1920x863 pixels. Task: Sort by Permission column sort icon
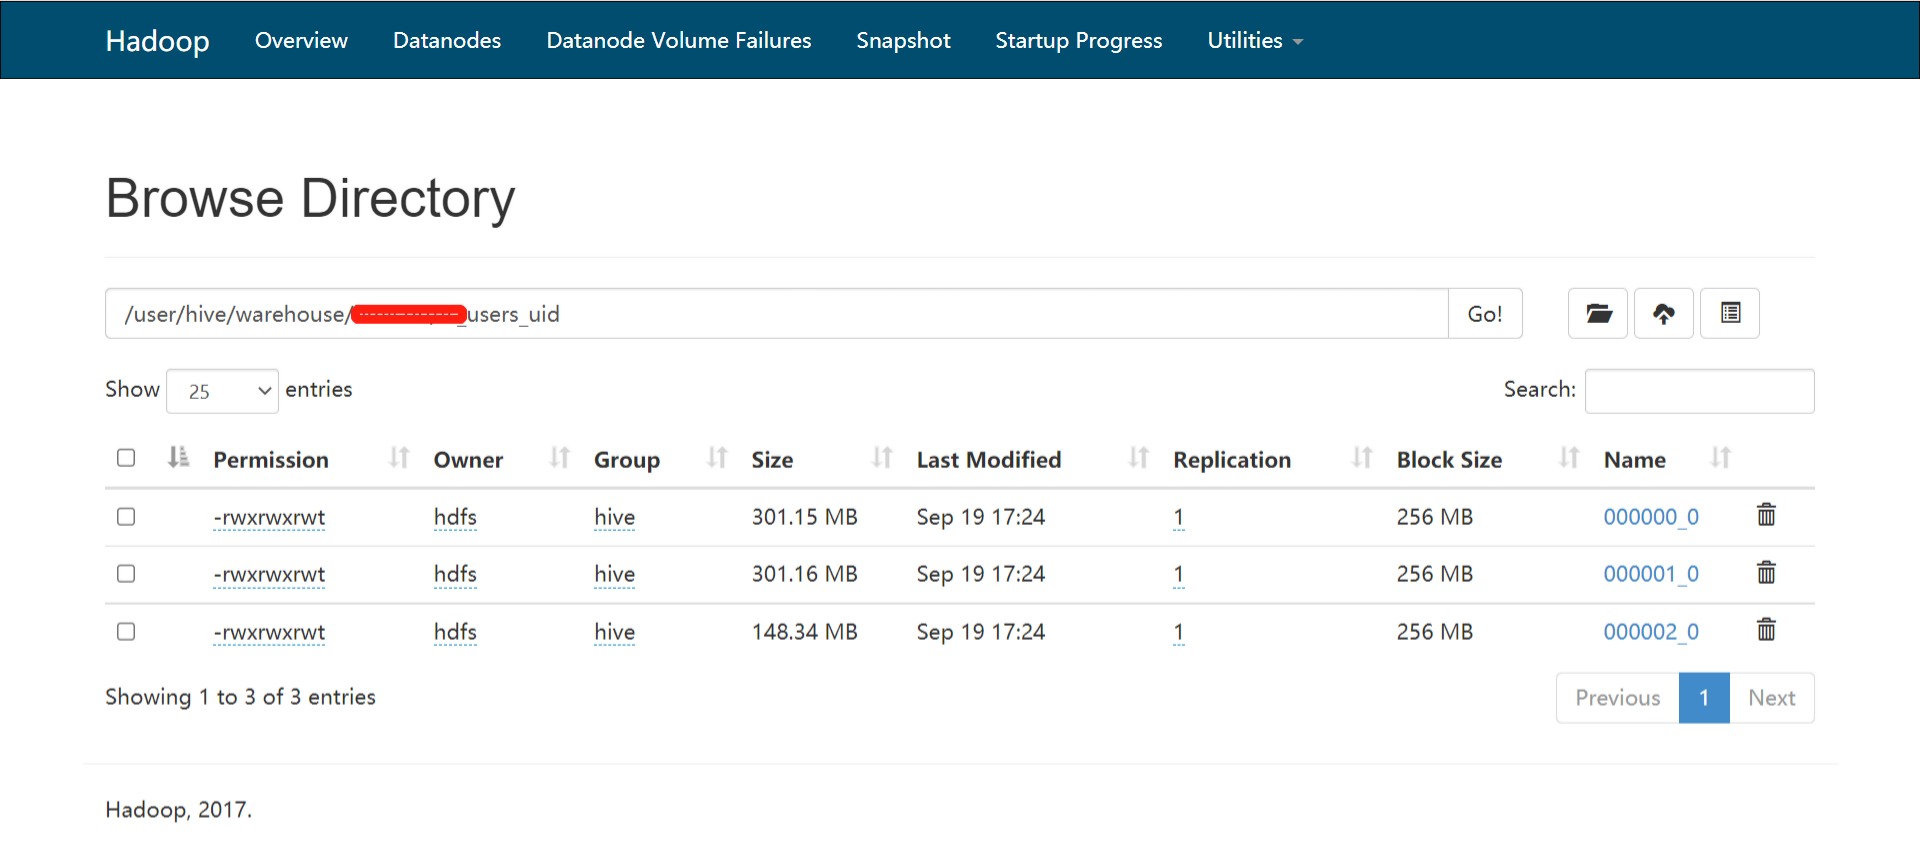click(399, 458)
